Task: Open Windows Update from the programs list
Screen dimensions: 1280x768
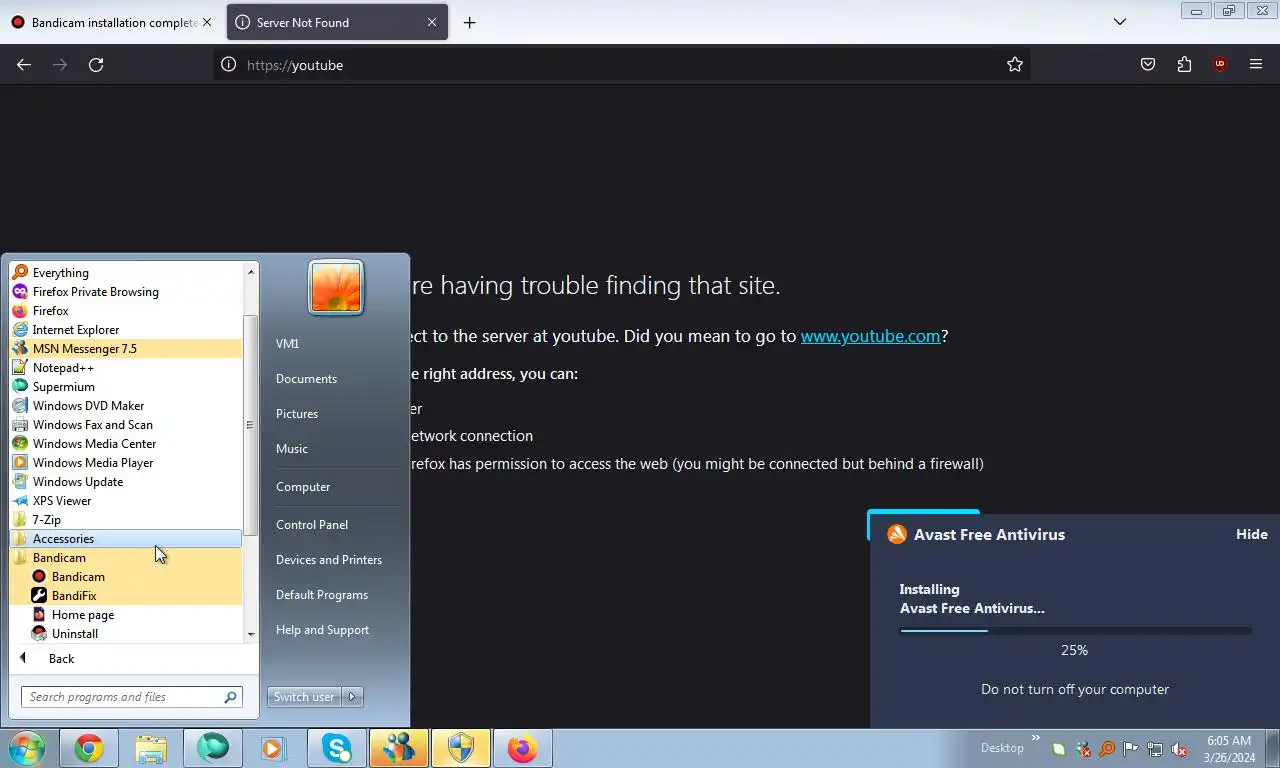Action: tap(125, 482)
